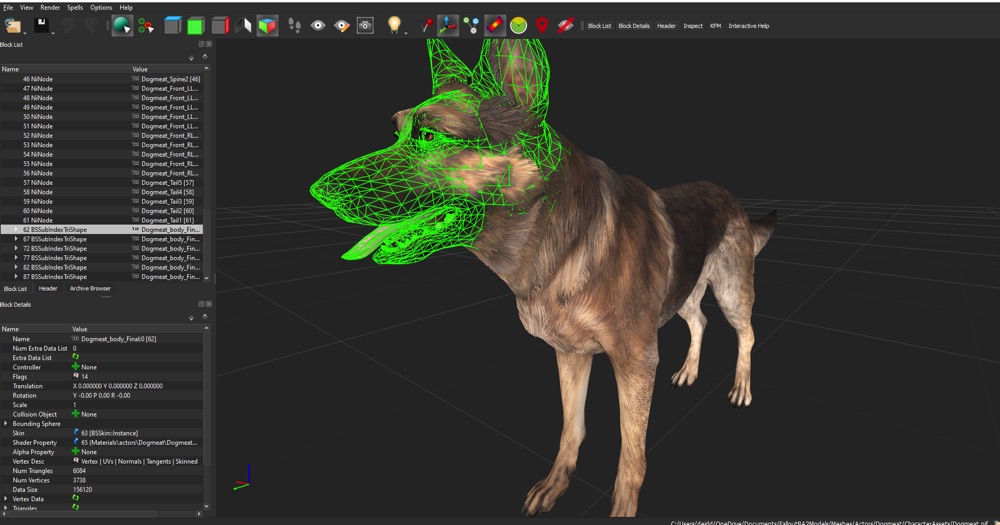Viewport: 1000px width, 525px height.
Task: Click the Load file folder icon
Action: (12, 26)
